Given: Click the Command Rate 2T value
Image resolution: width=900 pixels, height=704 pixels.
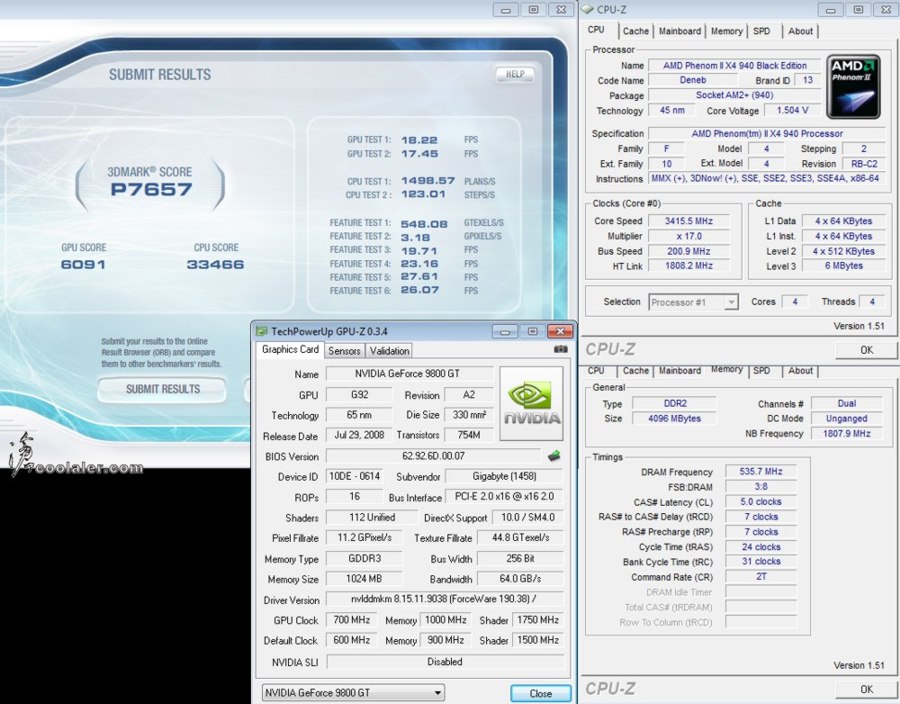Looking at the screenshot, I should coord(761,577).
